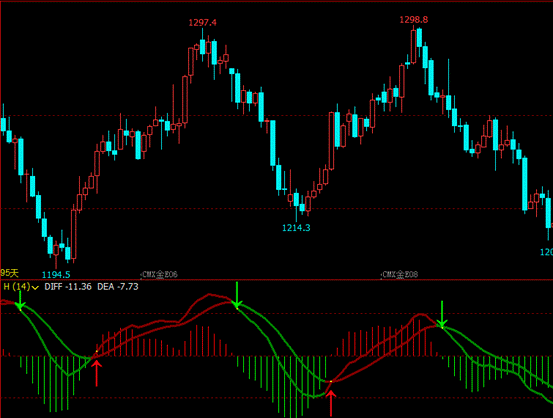Click the second red up arrow buy signal

point(330,403)
